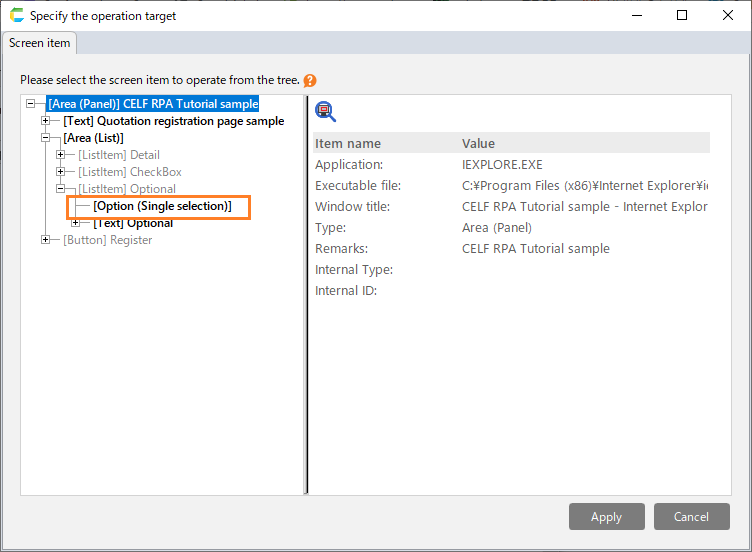
Task: Collapse the root CELF RPA Tutorial sample node
Action: (31, 104)
